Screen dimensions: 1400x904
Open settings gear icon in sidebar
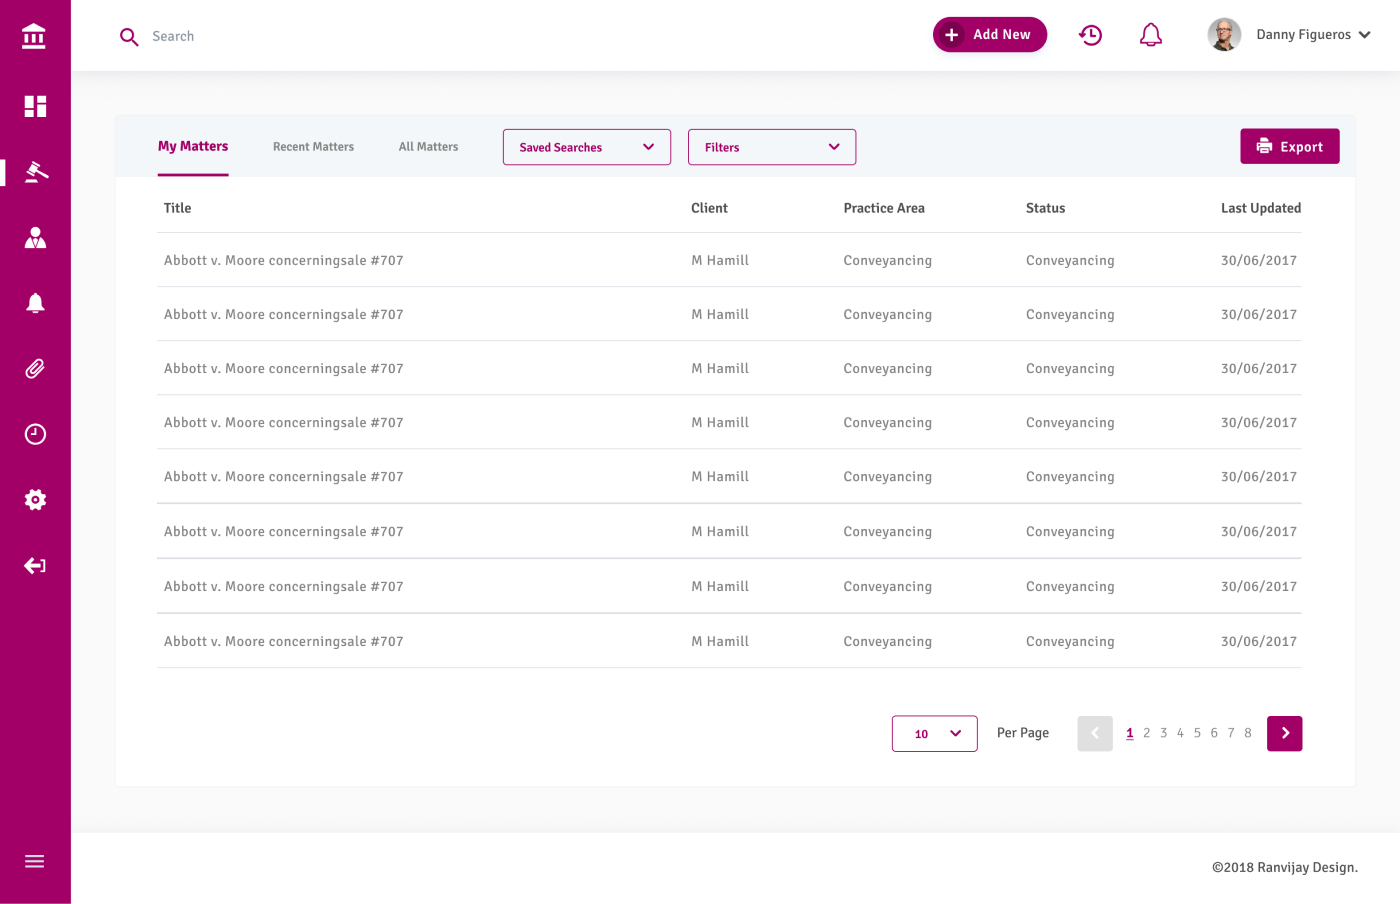(x=35, y=500)
